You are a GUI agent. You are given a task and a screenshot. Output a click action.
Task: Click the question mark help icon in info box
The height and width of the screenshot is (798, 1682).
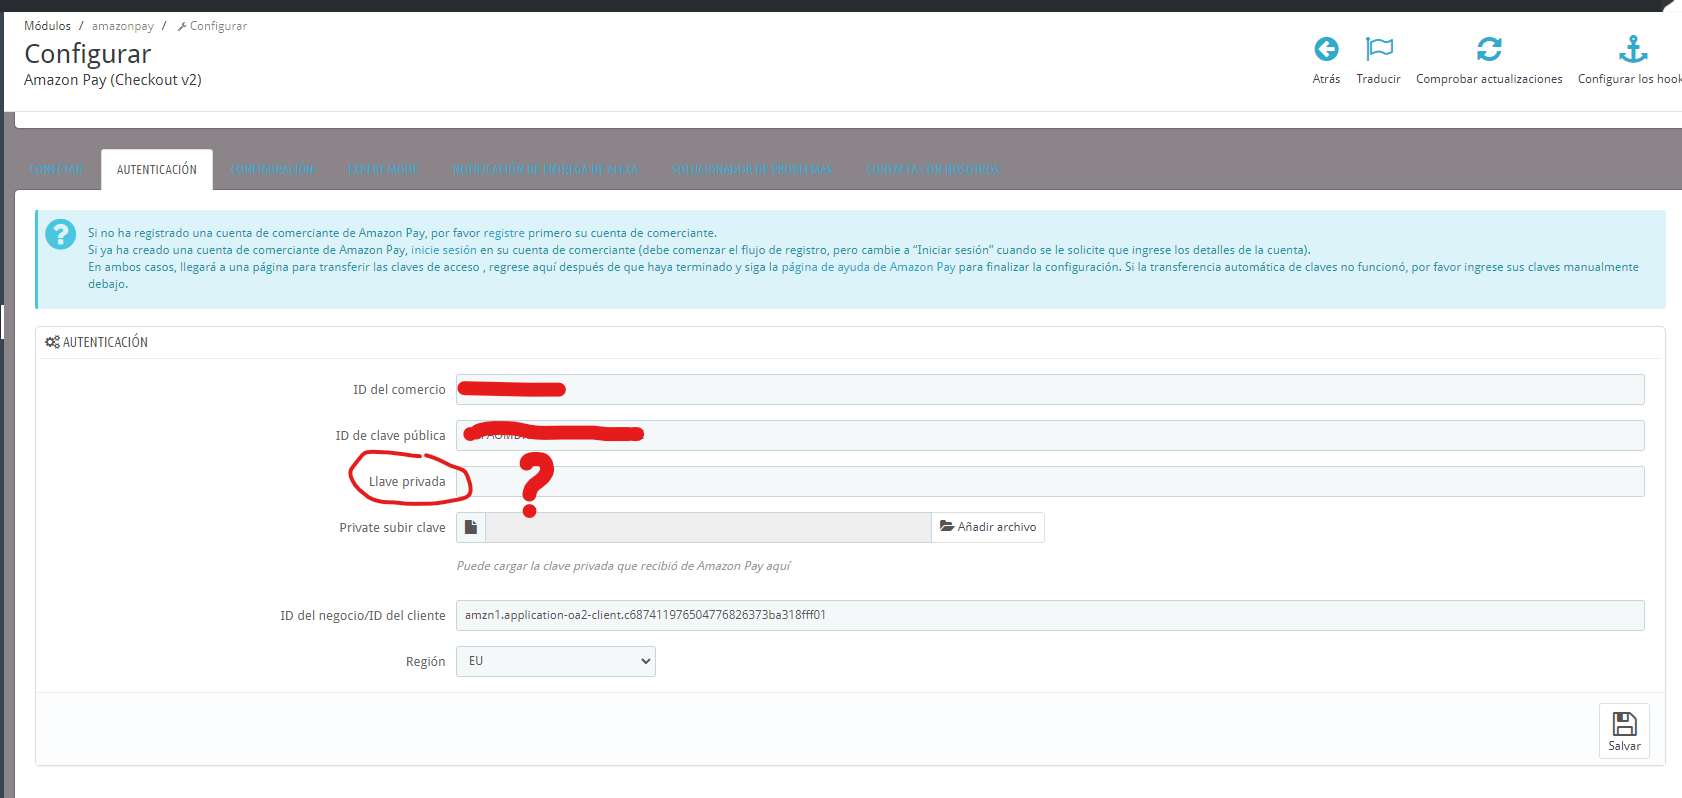click(x=60, y=235)
